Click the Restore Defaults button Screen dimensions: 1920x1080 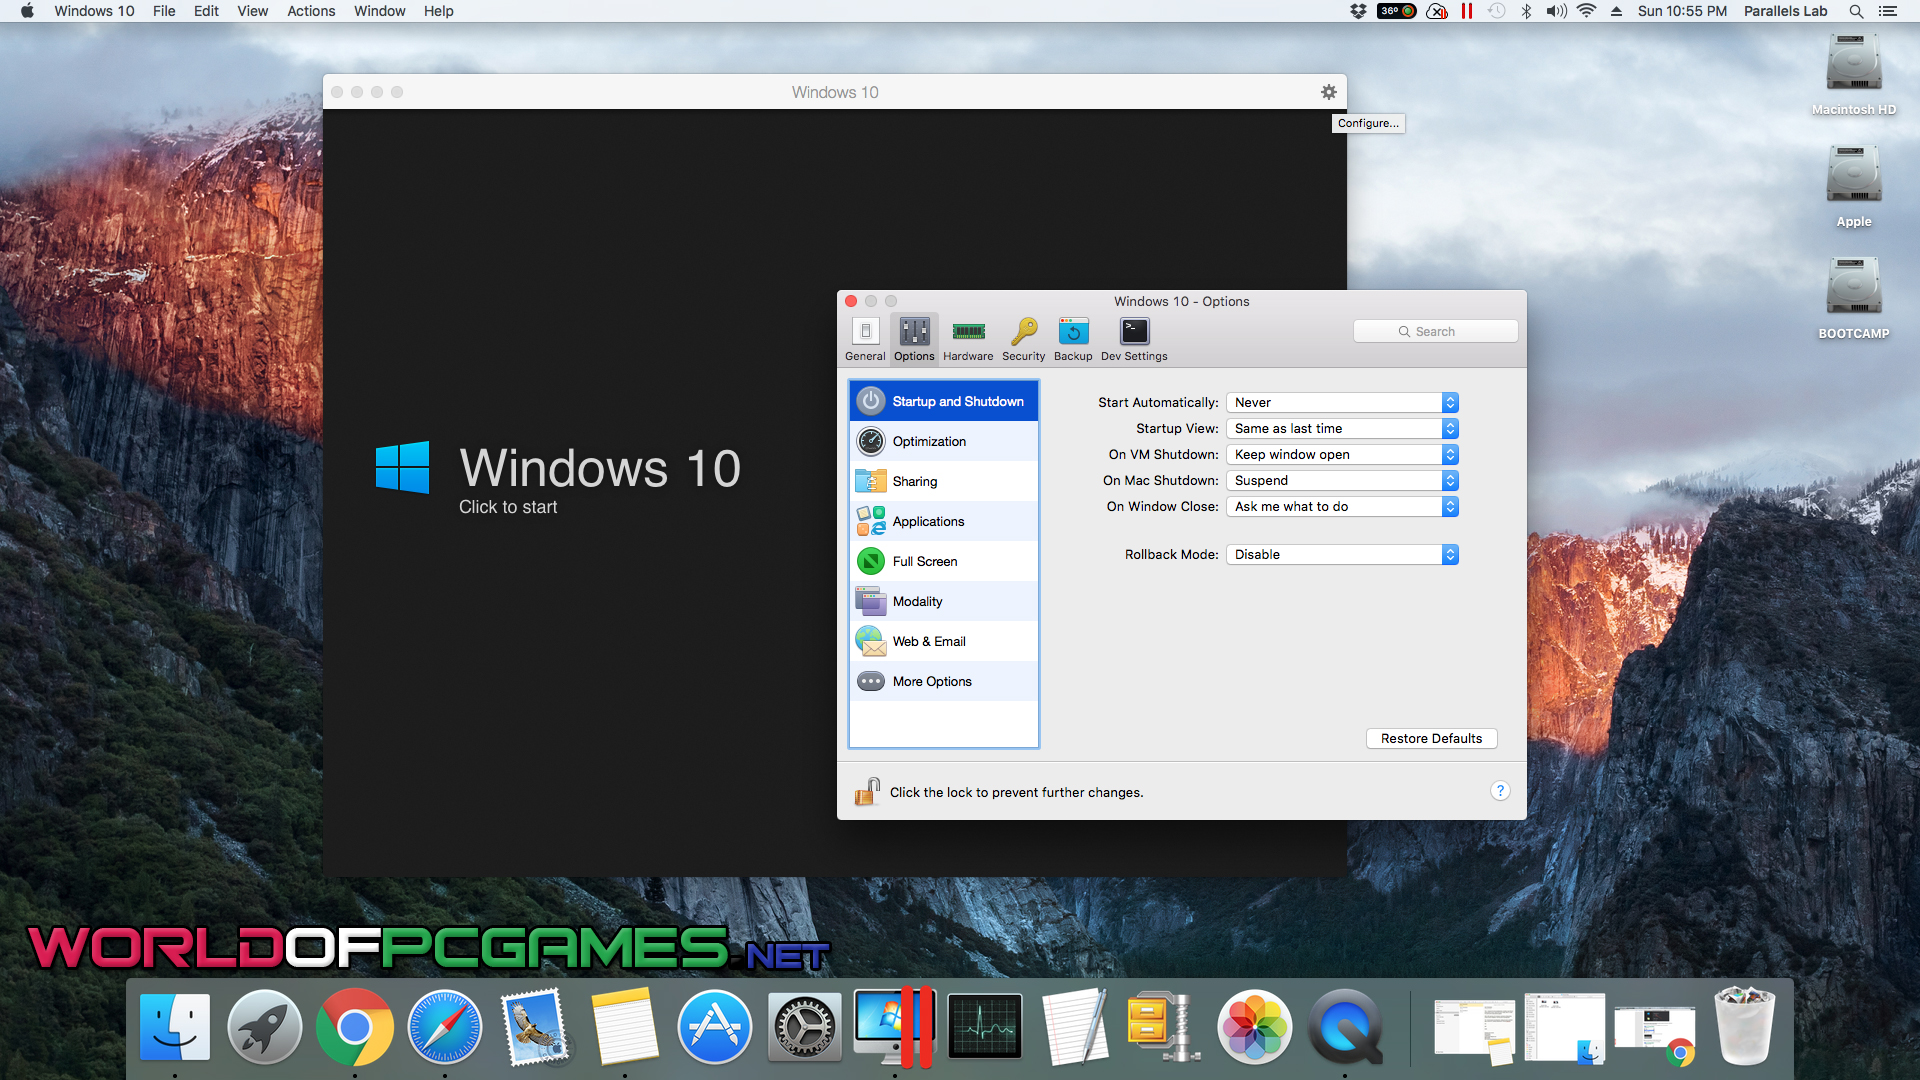point(1431,738)
